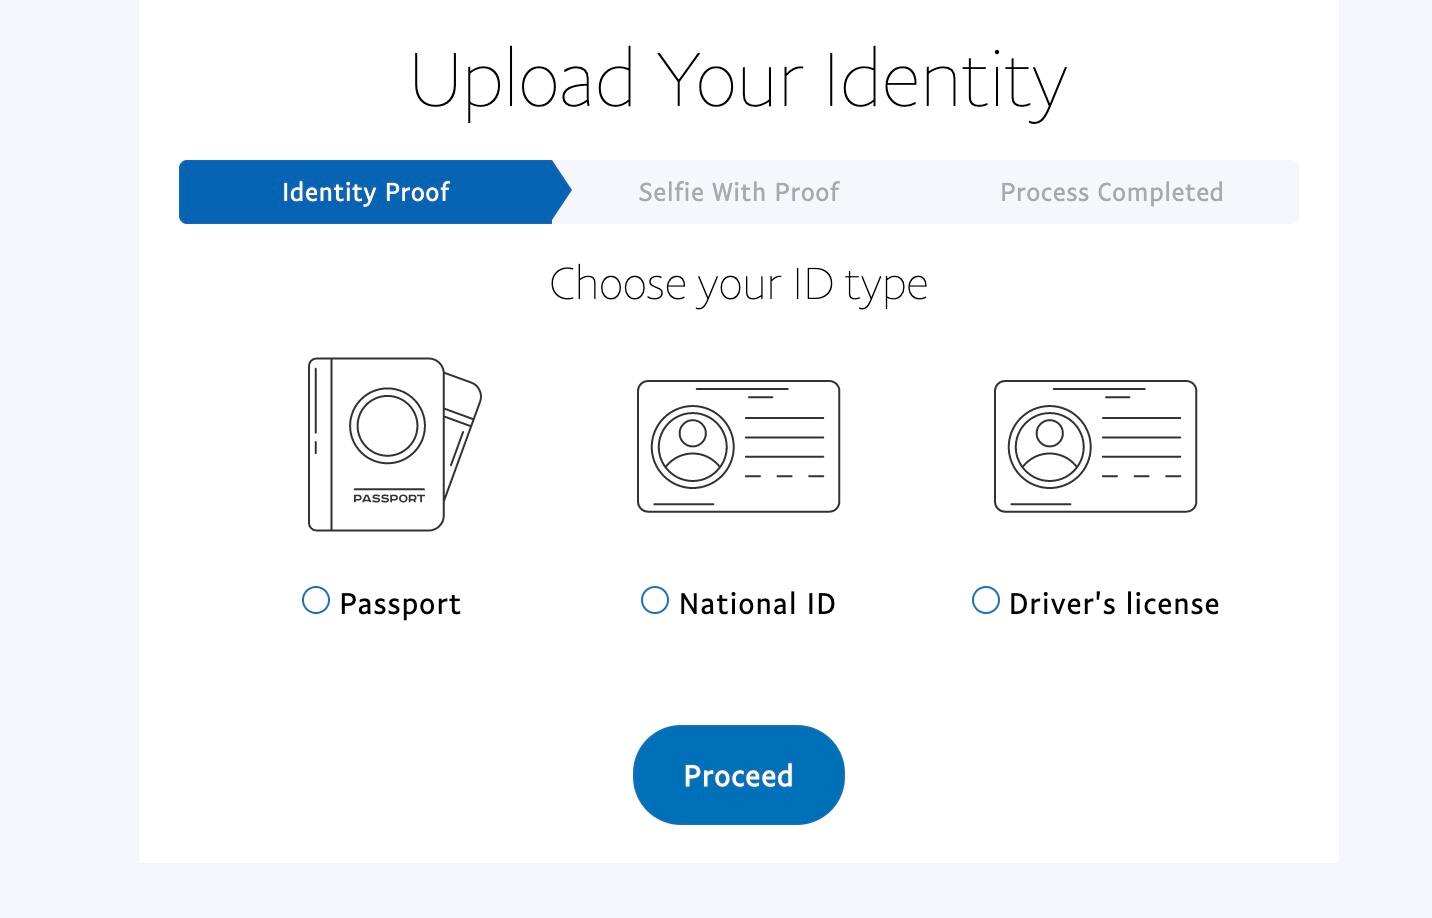This screenshot has height=918, width=1432.
Task: Select the Passport radio button
Action: point(316,600)
